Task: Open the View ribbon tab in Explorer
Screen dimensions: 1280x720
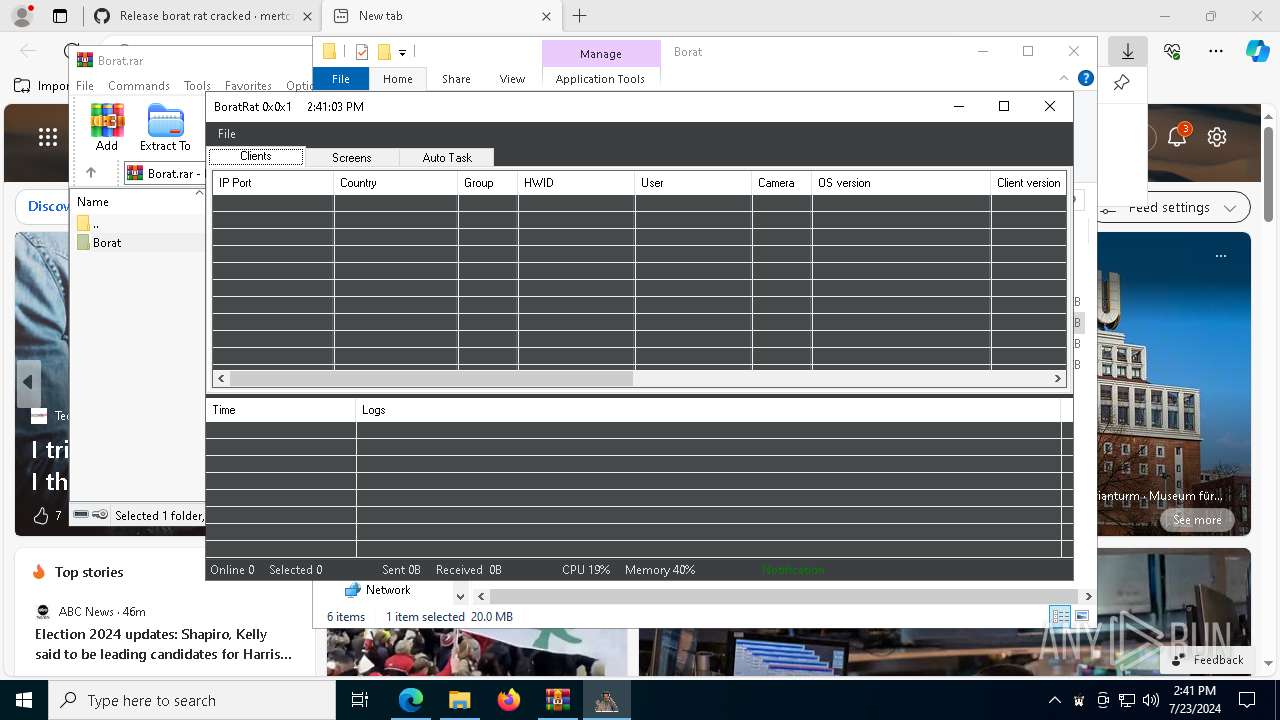Action: click(512, 79)
